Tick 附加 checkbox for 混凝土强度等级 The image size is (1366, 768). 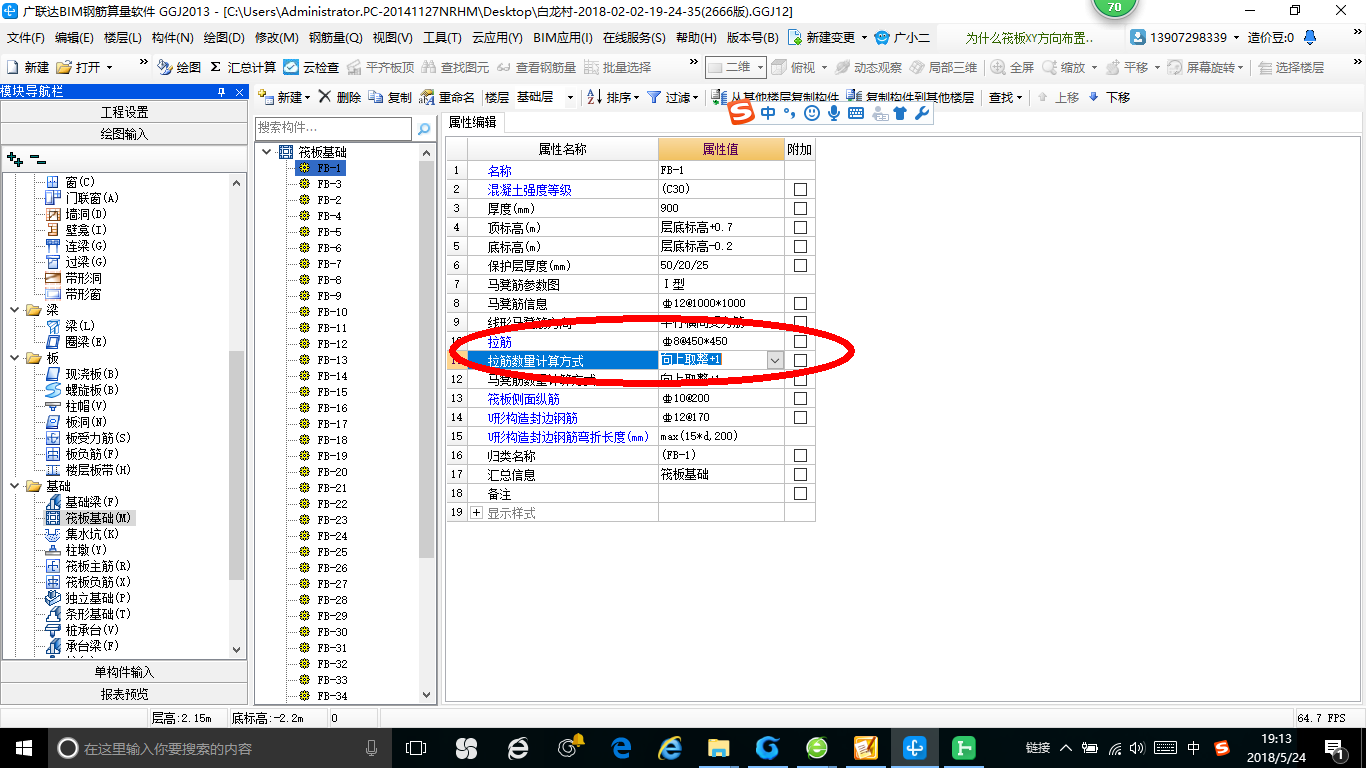pos(800,190)
